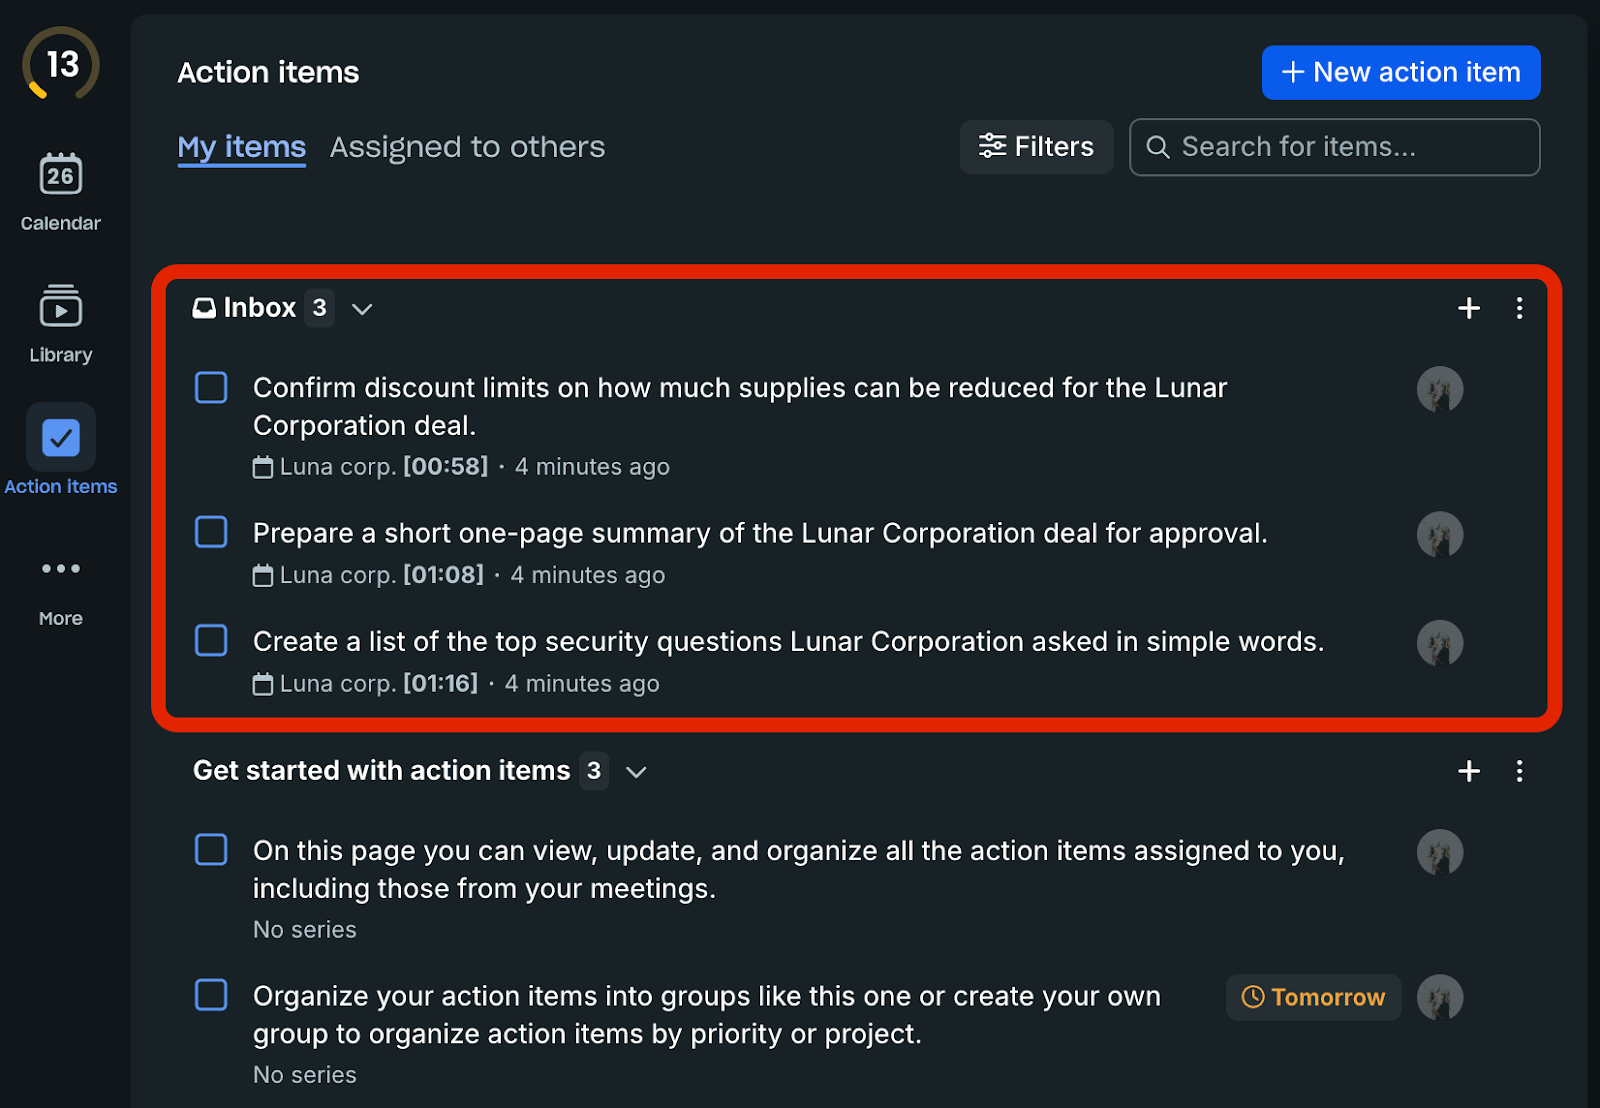Image resolution: width=1600 pixels, height=1108 pixels.
Task: Add item to Get started group
Action: pos(1468,771)
